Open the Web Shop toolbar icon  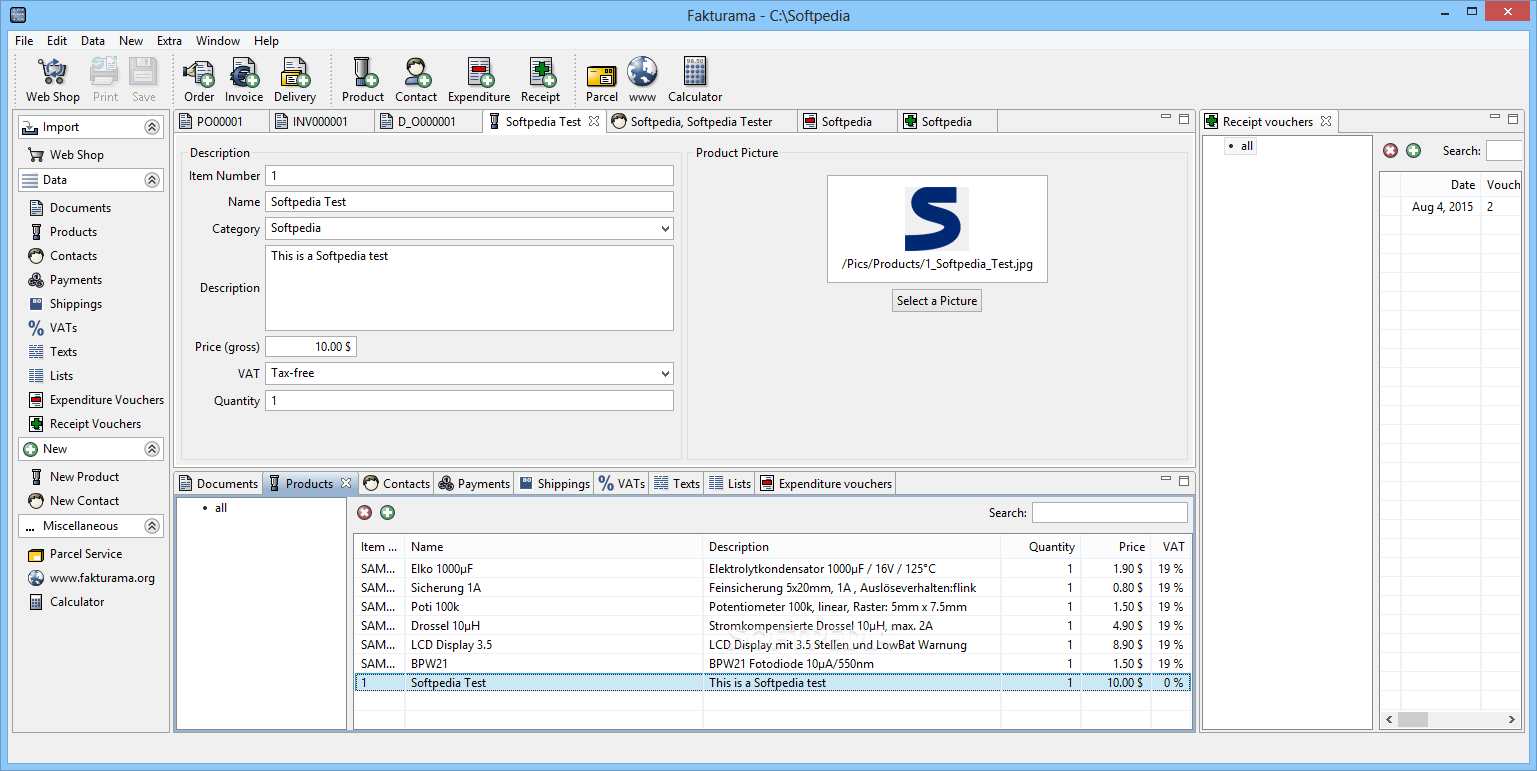52,80
